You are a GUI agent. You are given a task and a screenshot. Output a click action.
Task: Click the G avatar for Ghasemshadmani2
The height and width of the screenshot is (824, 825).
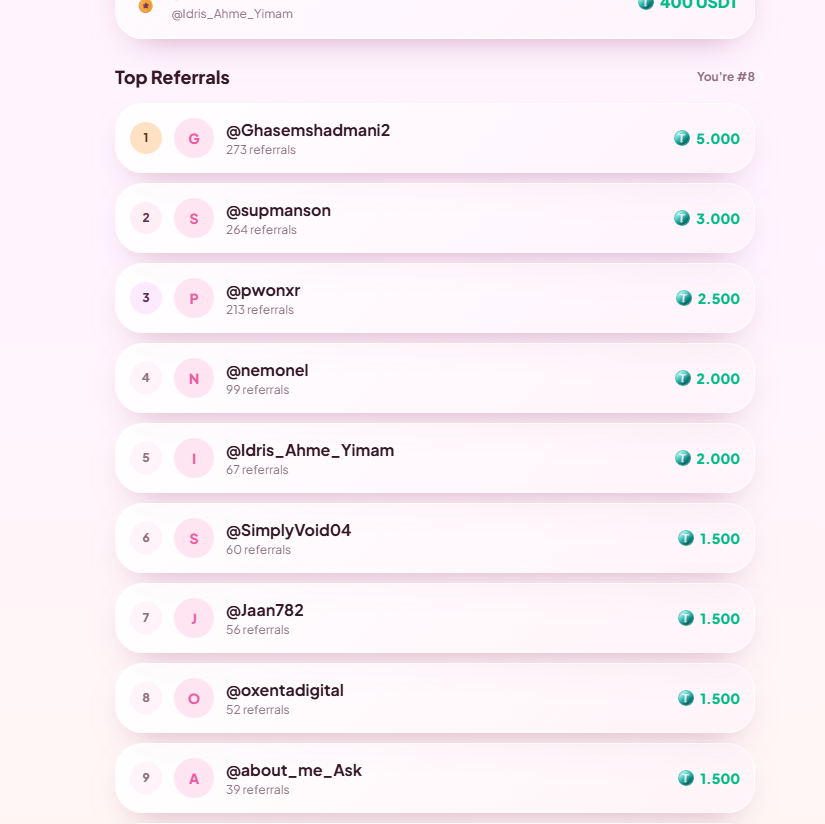194,138
